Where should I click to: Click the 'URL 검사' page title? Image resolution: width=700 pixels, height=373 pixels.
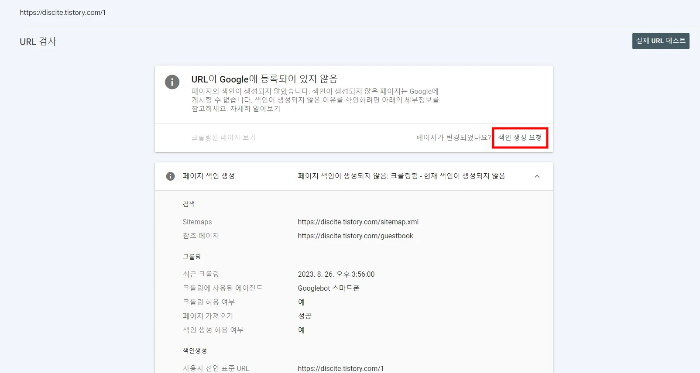click(x=38, y=41)
